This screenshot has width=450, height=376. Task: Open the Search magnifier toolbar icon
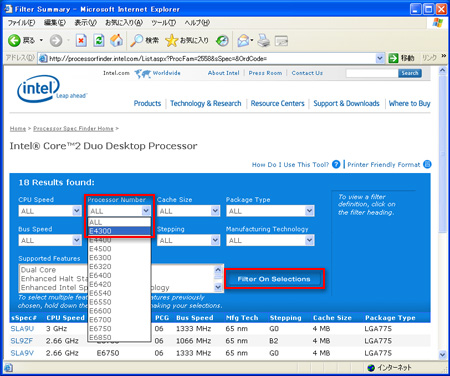pos(136,41)
